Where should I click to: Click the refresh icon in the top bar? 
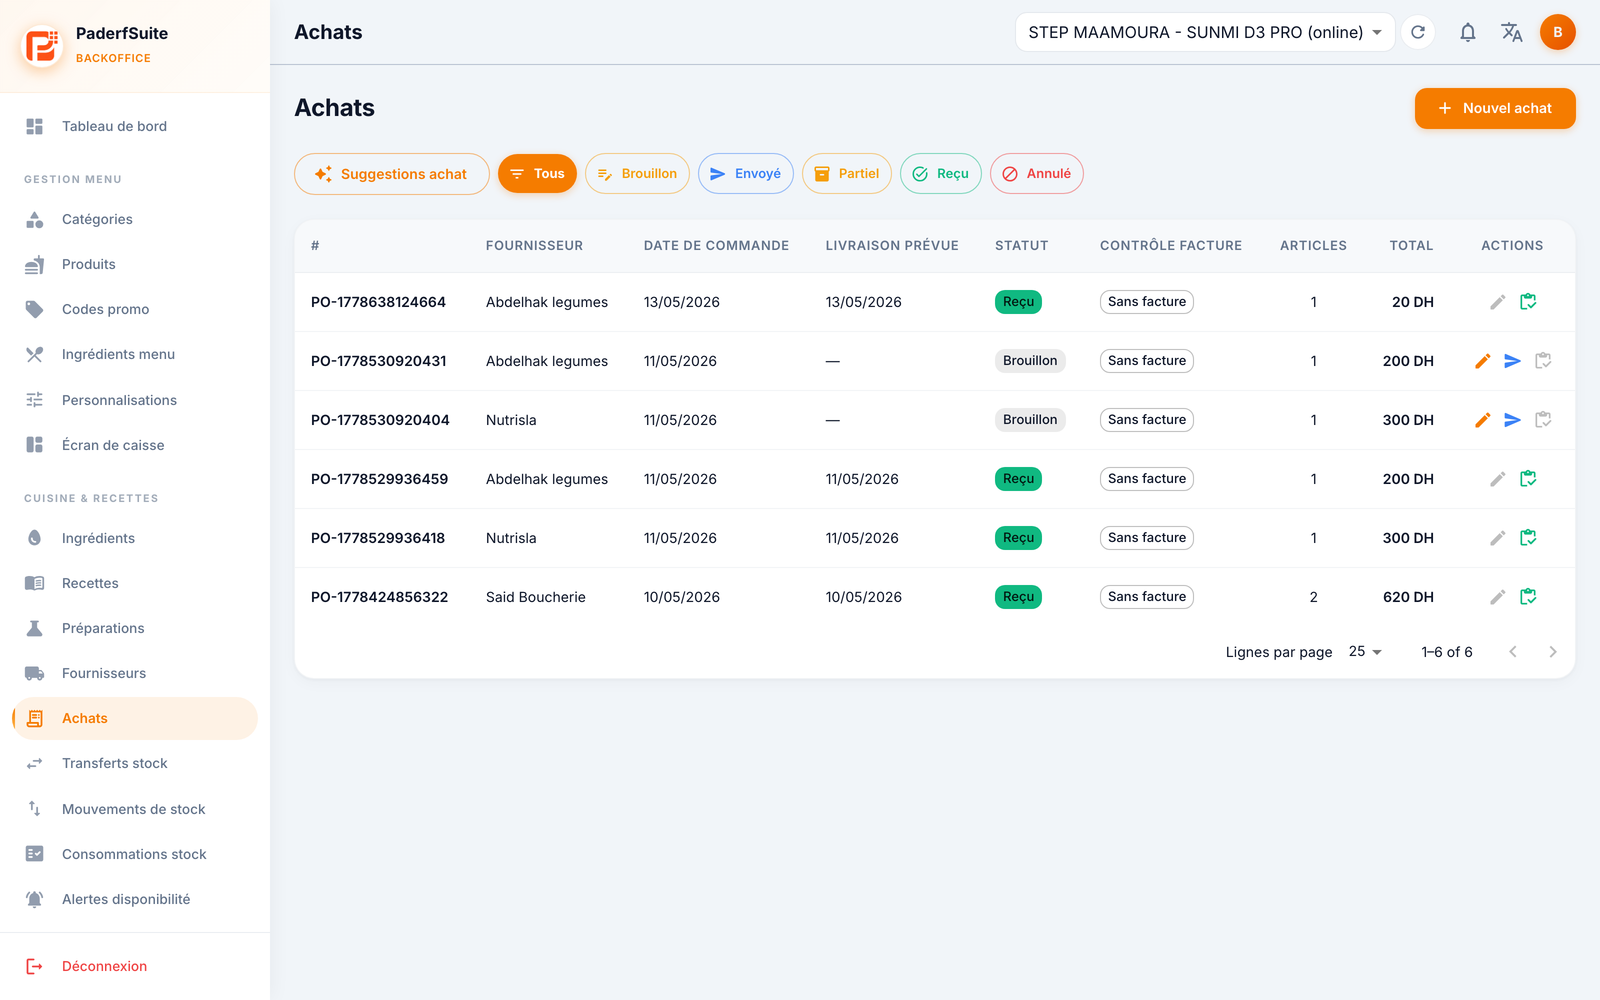[1418, 32]
